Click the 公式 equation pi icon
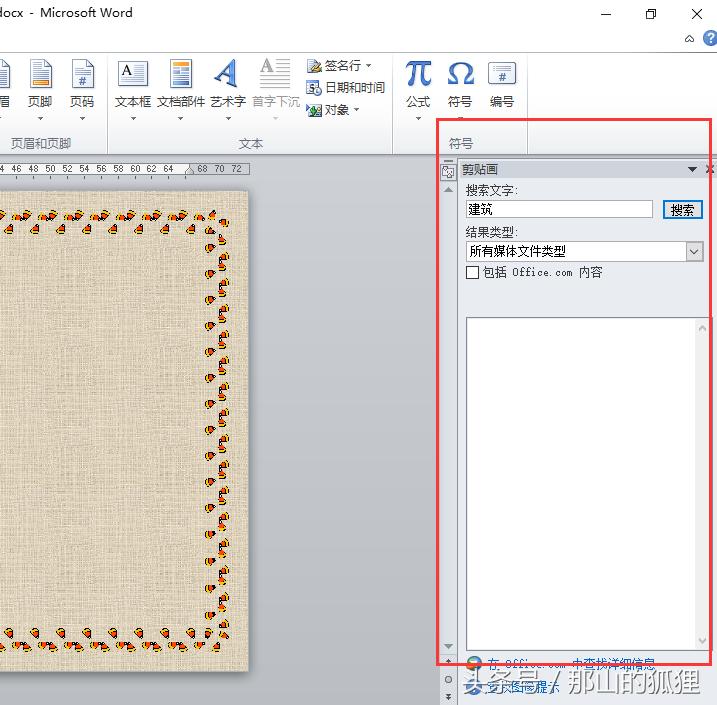The width and height of the screenshot is (717, 705). (418, 84)
